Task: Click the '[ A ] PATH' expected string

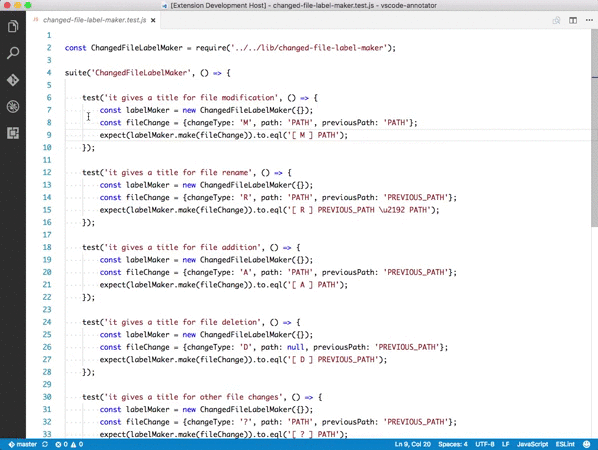Action: click(x=313, y=284)
